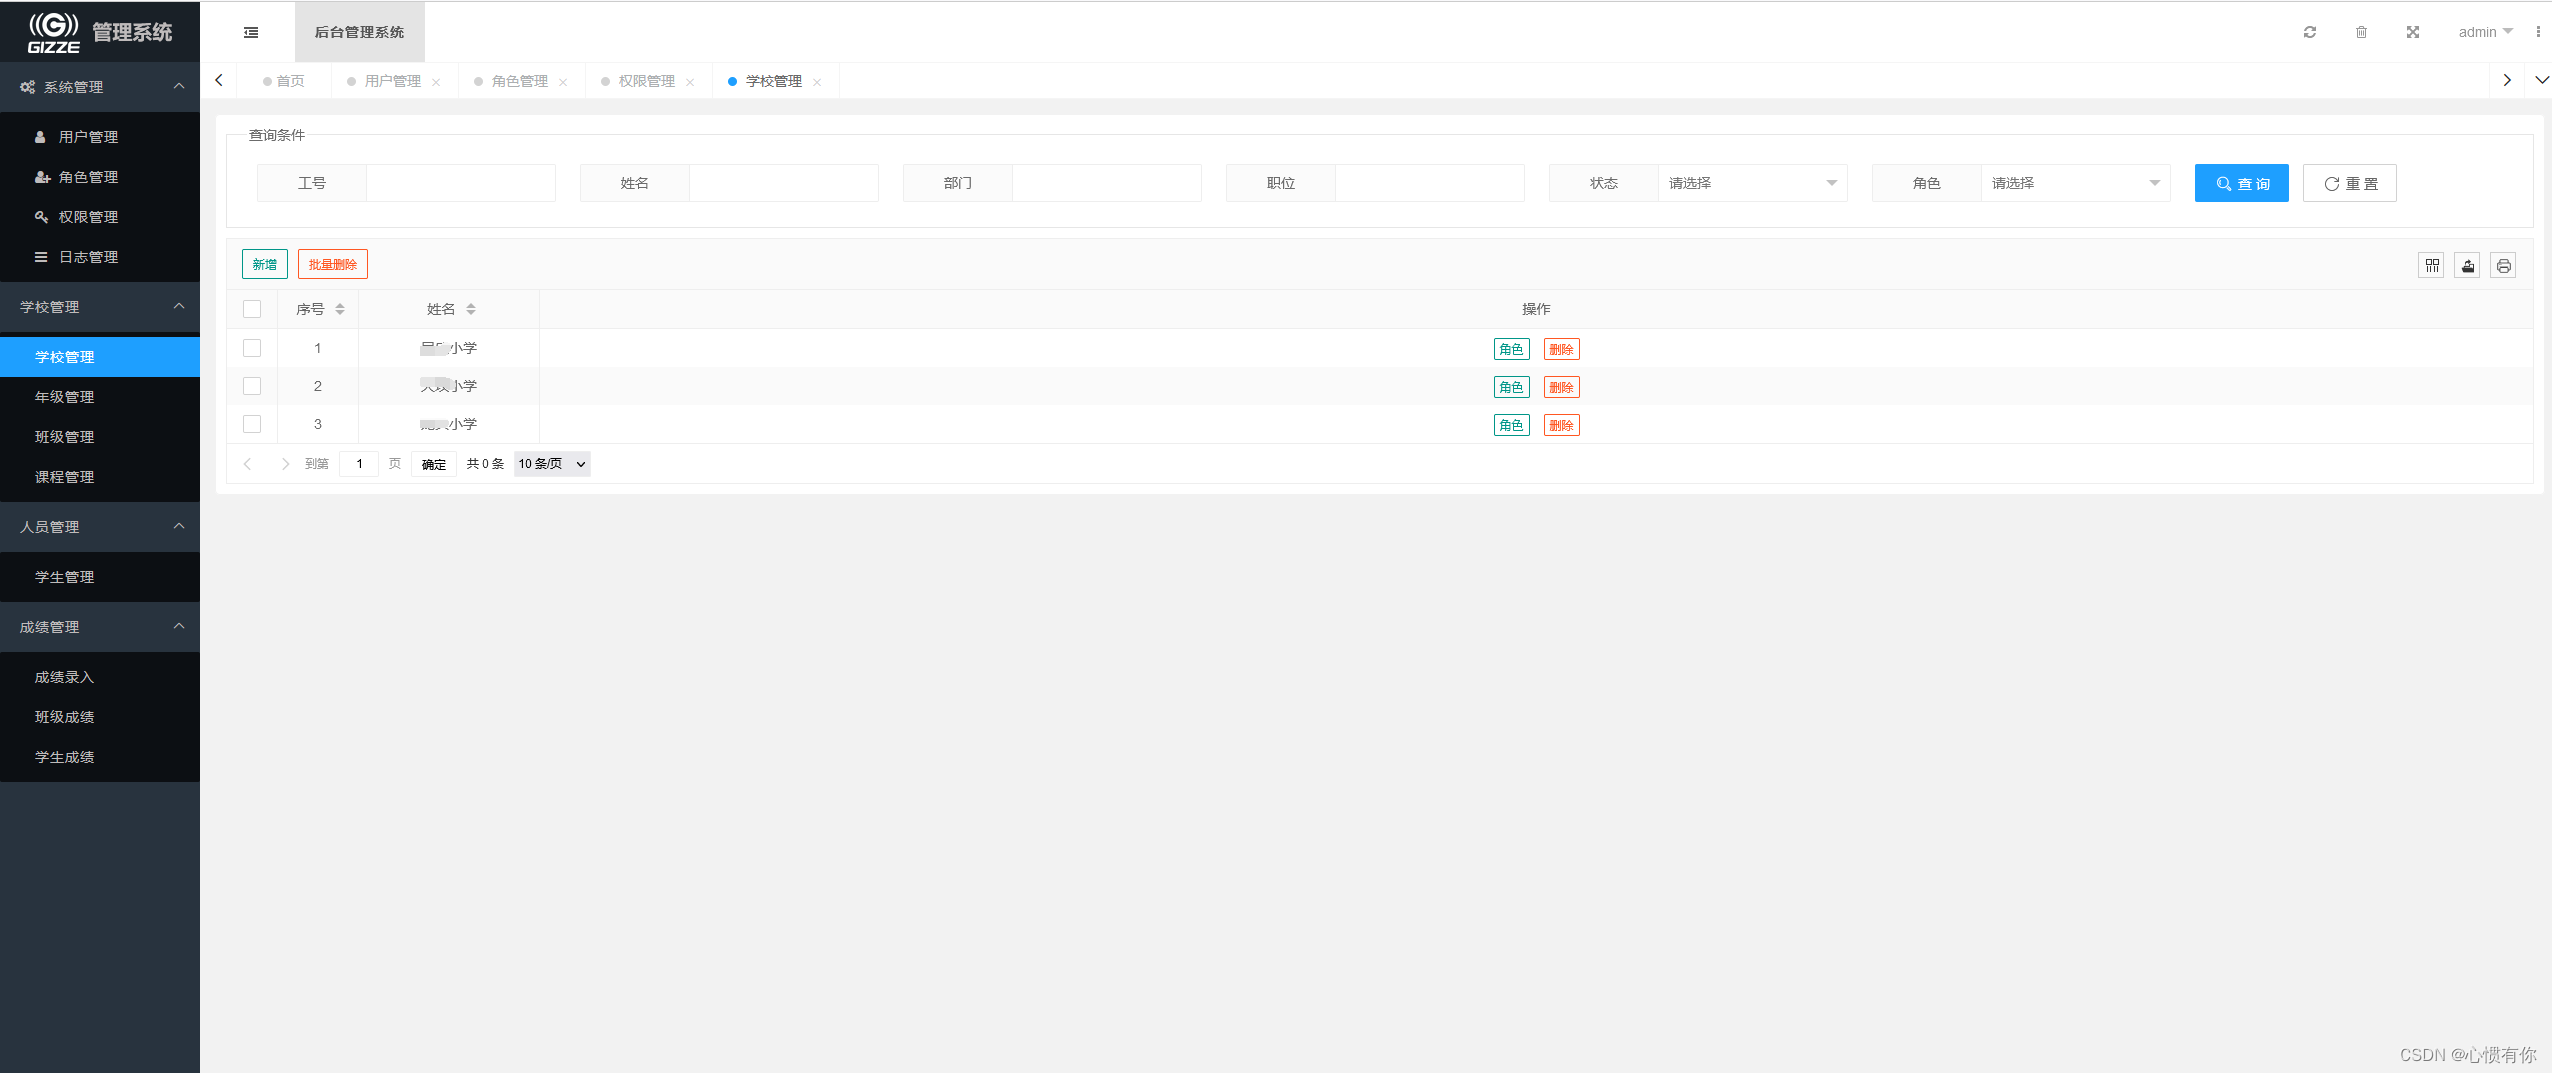Screen dimensions: 2552x1073
Task: Select the 后台管理系统 top menu item
Action: (x=360, y=32)
